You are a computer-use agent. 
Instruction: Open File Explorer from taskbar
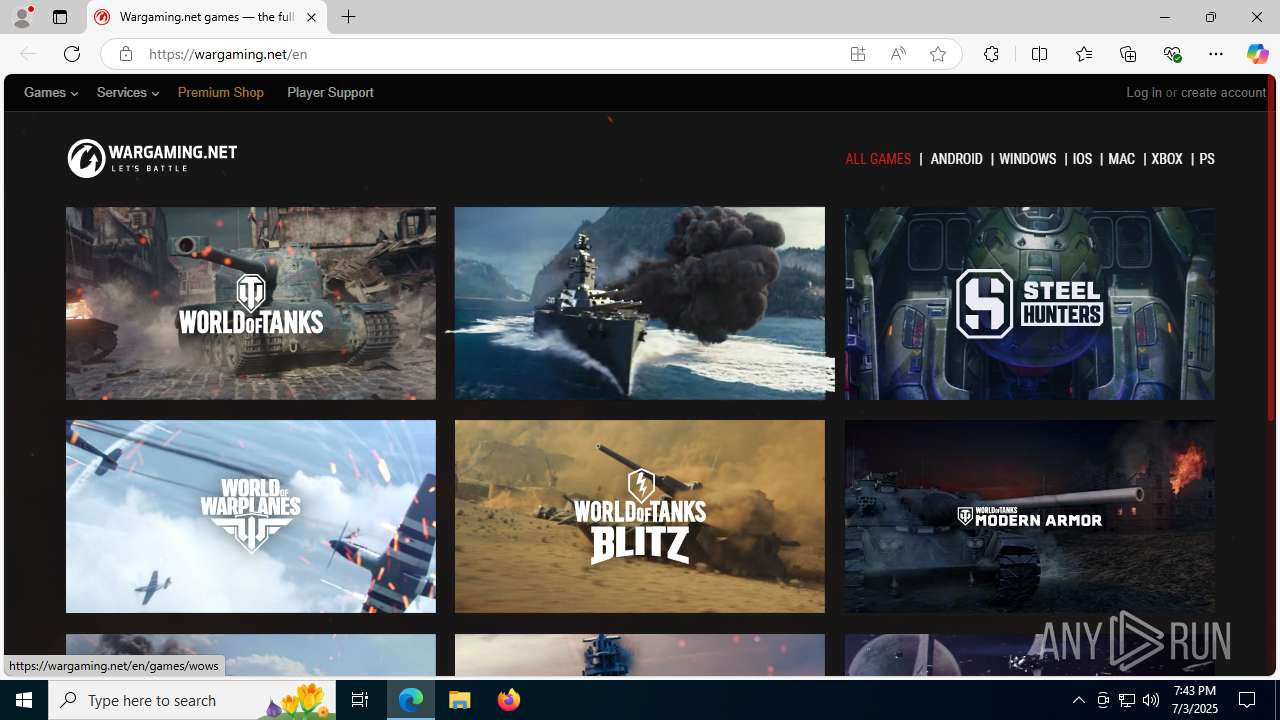click(x=460, y=700)
